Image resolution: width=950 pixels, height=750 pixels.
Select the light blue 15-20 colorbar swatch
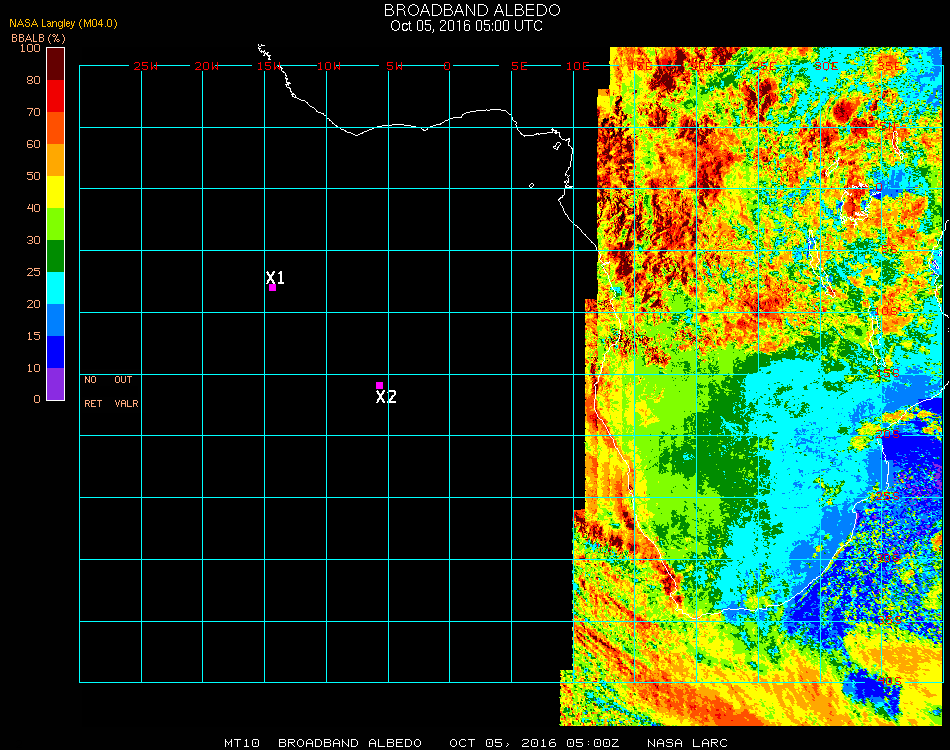56,320
